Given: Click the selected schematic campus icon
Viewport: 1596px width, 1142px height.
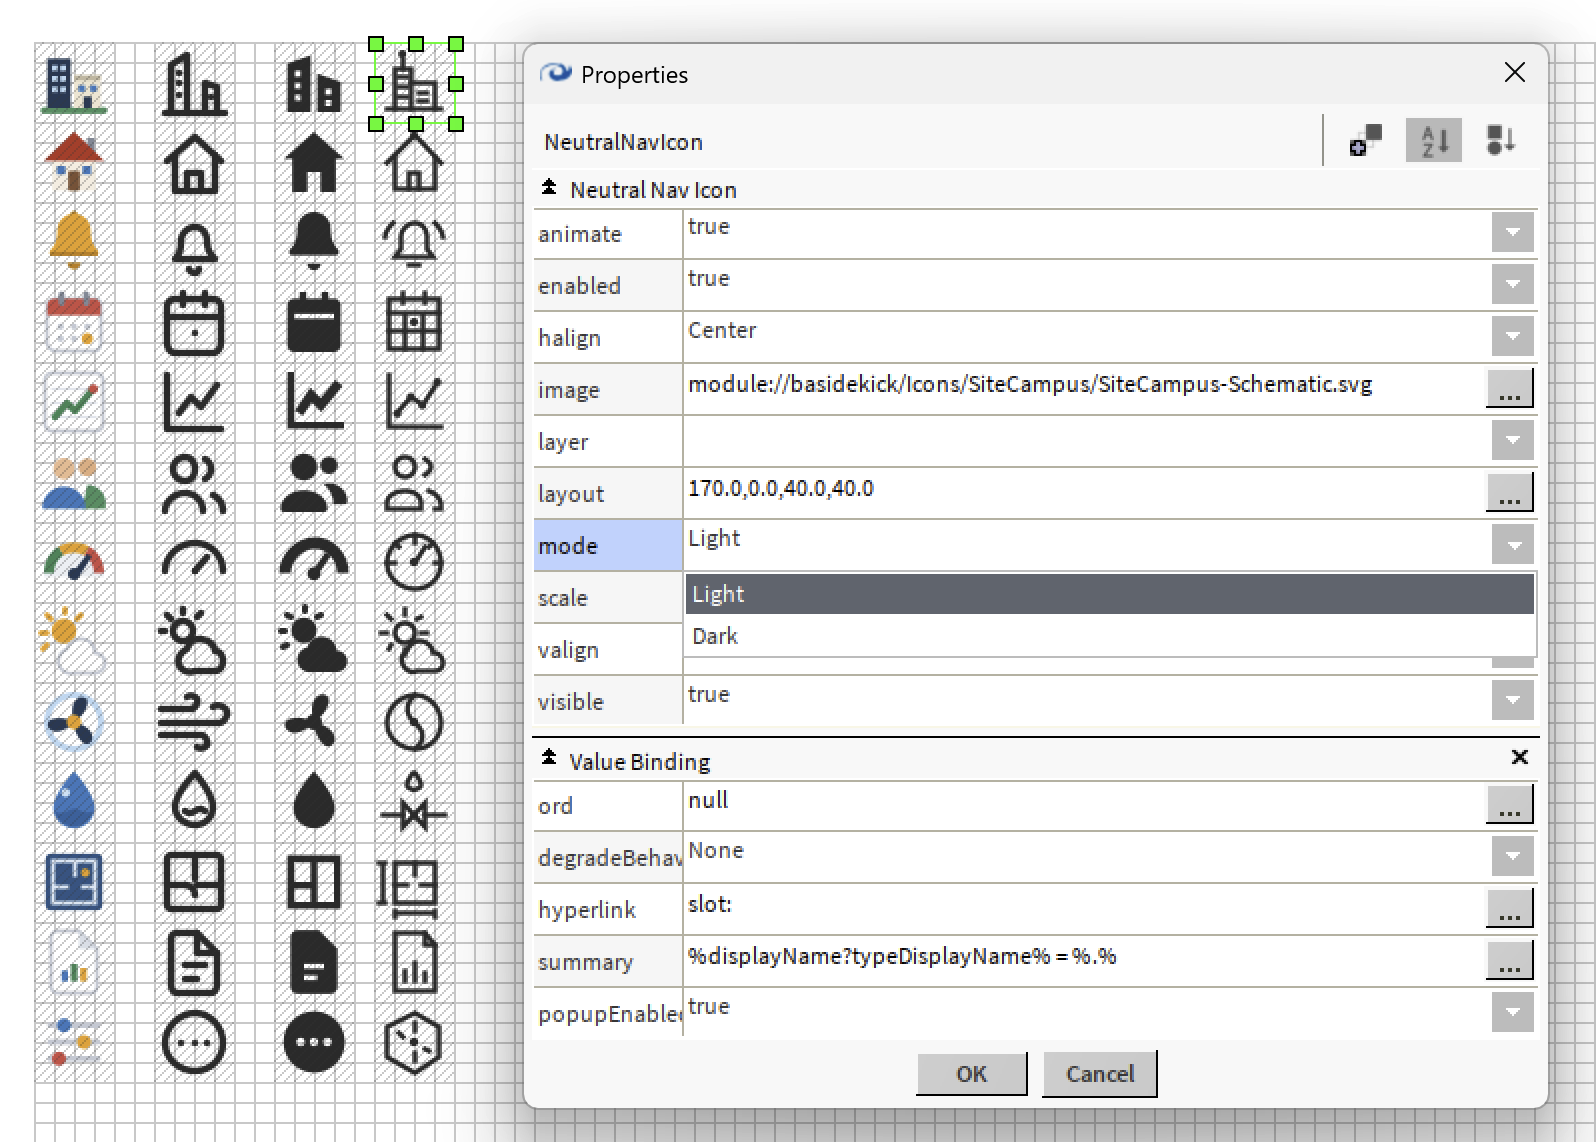Looking at the screenshot, I should click(415, 84).
